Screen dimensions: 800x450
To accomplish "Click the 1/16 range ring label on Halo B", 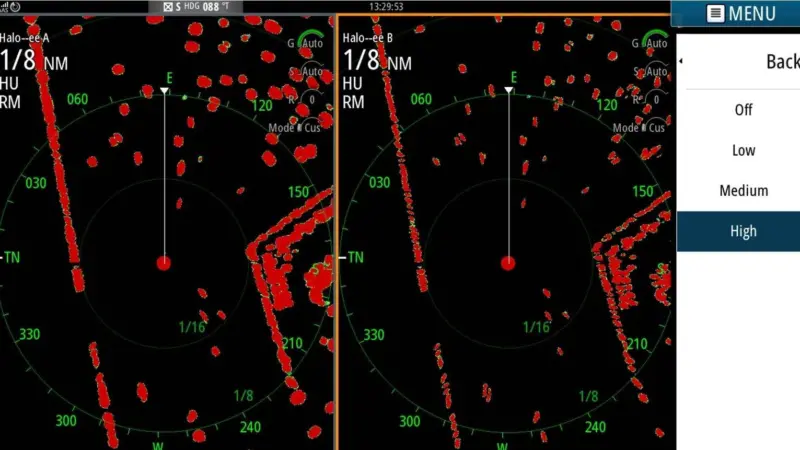I will pyautogui.click(x=536, y=327).
